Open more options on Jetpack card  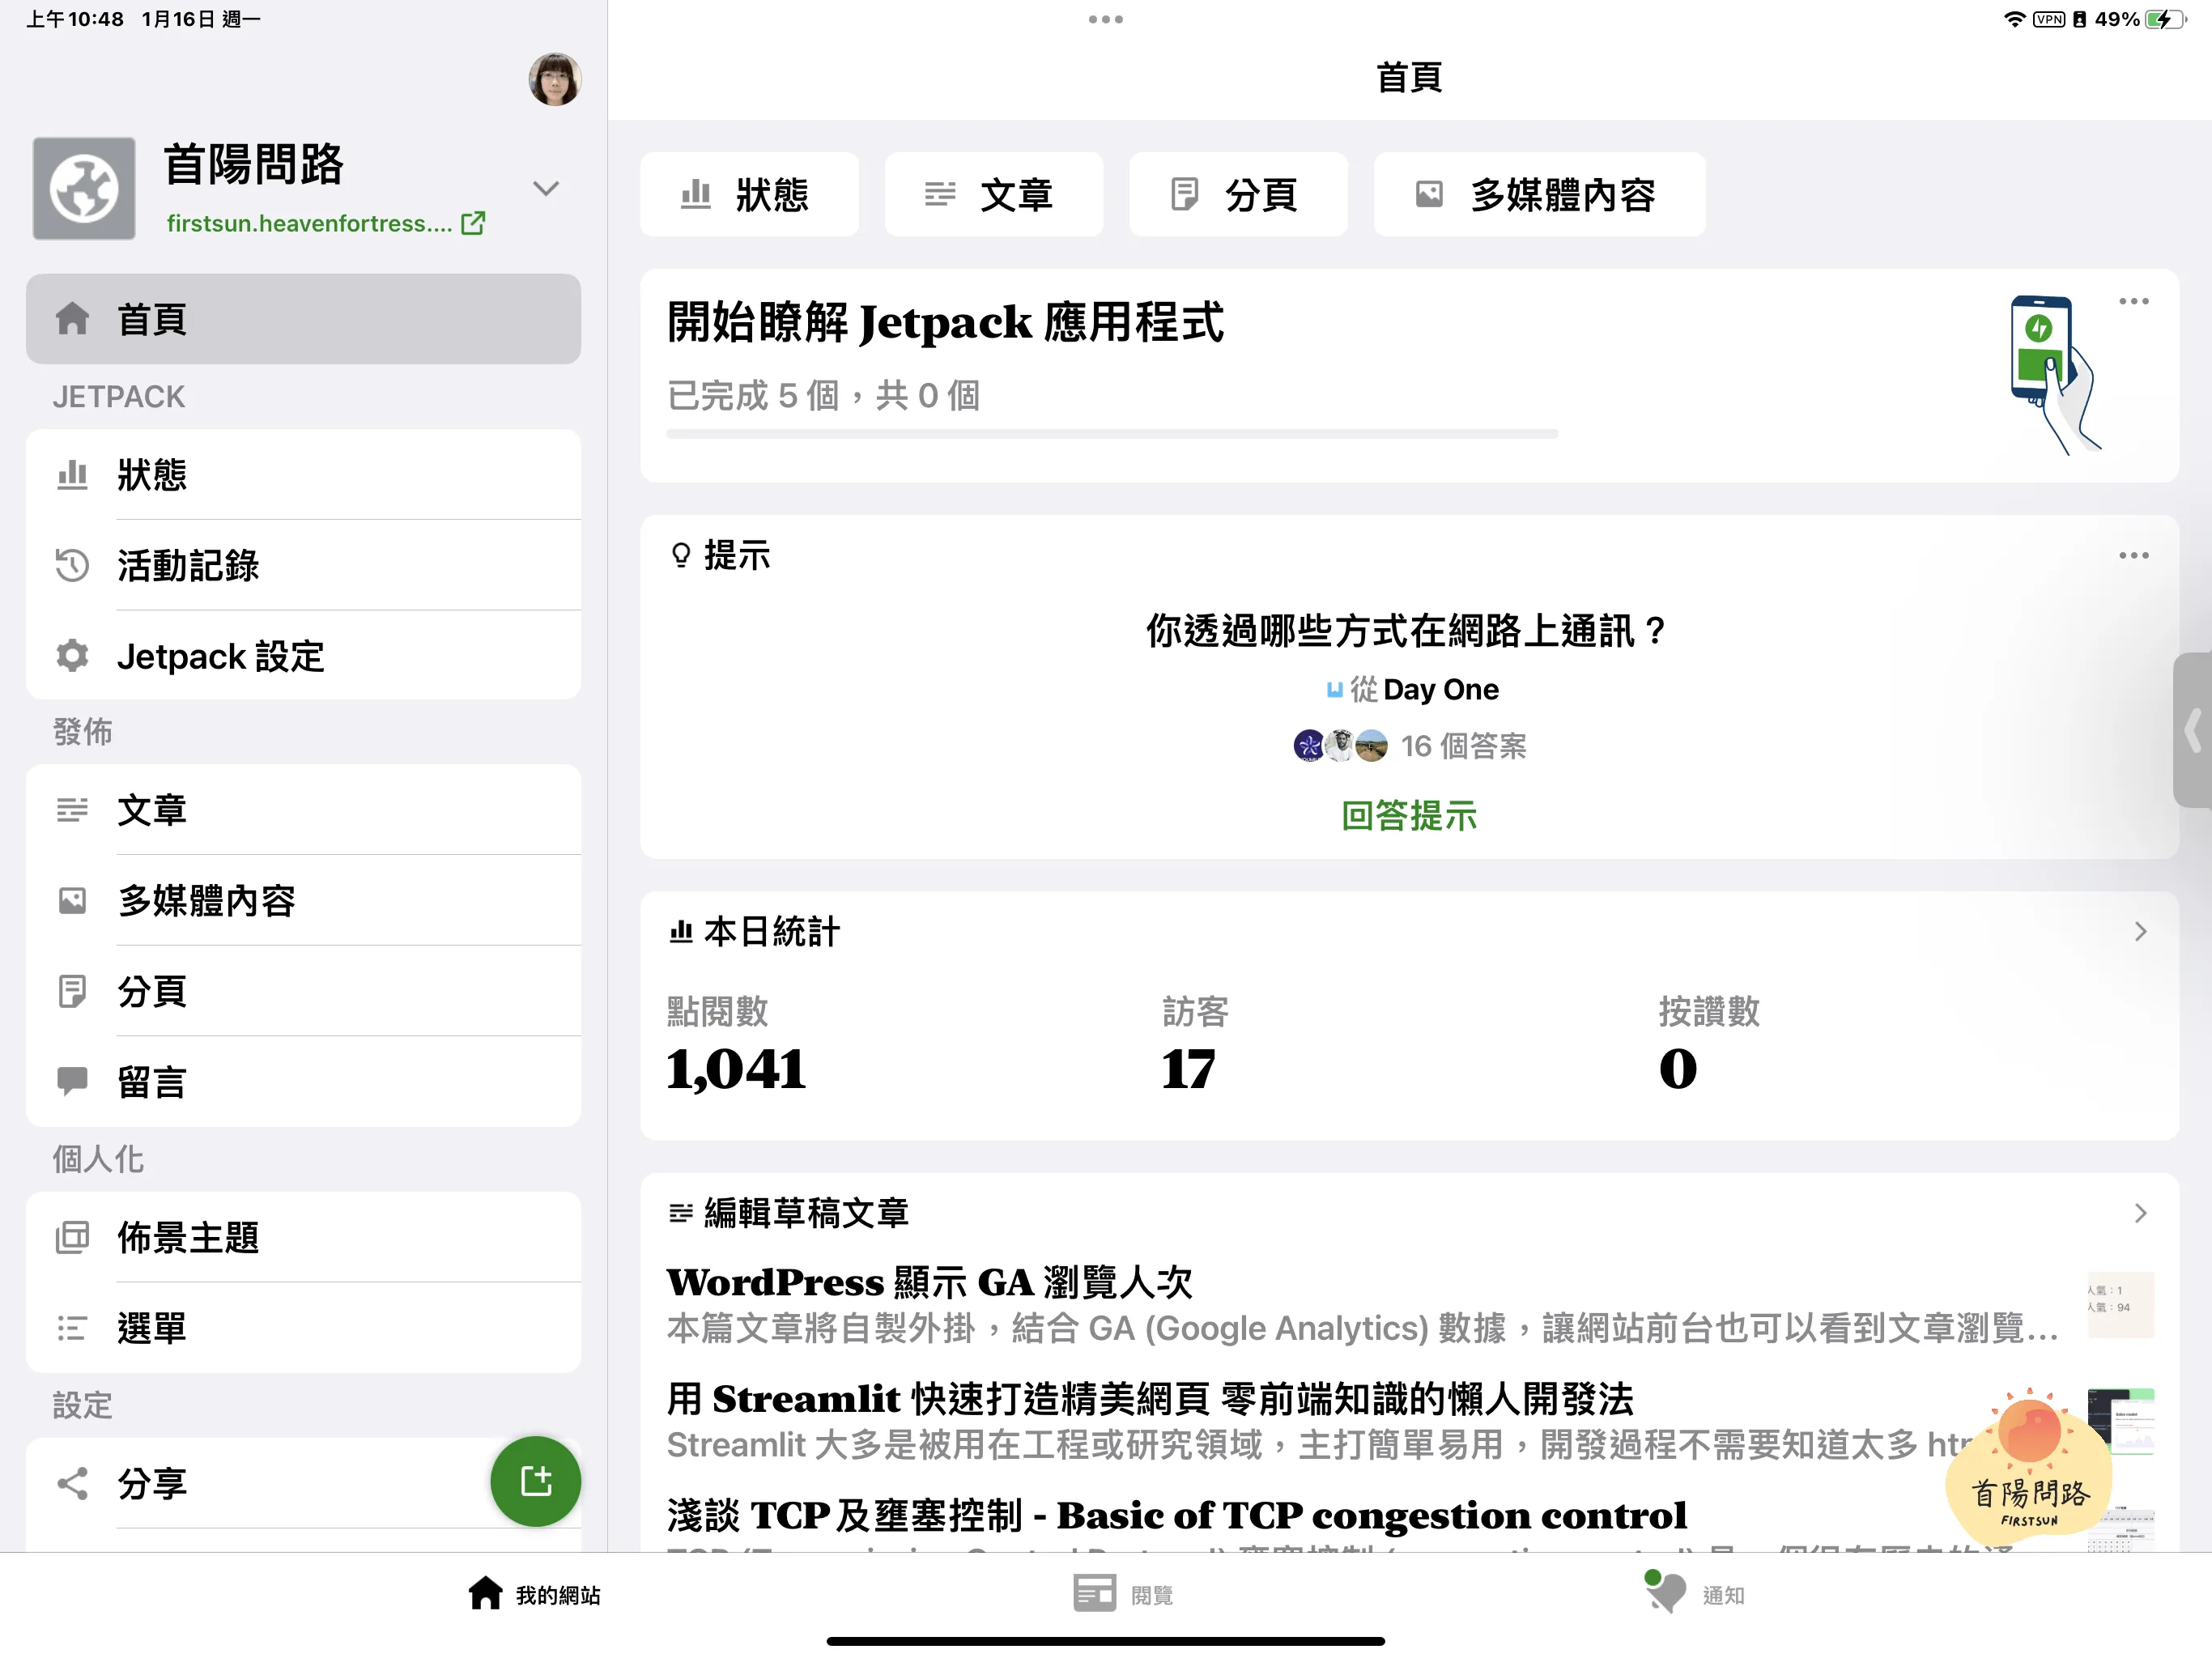(2133, 302)
